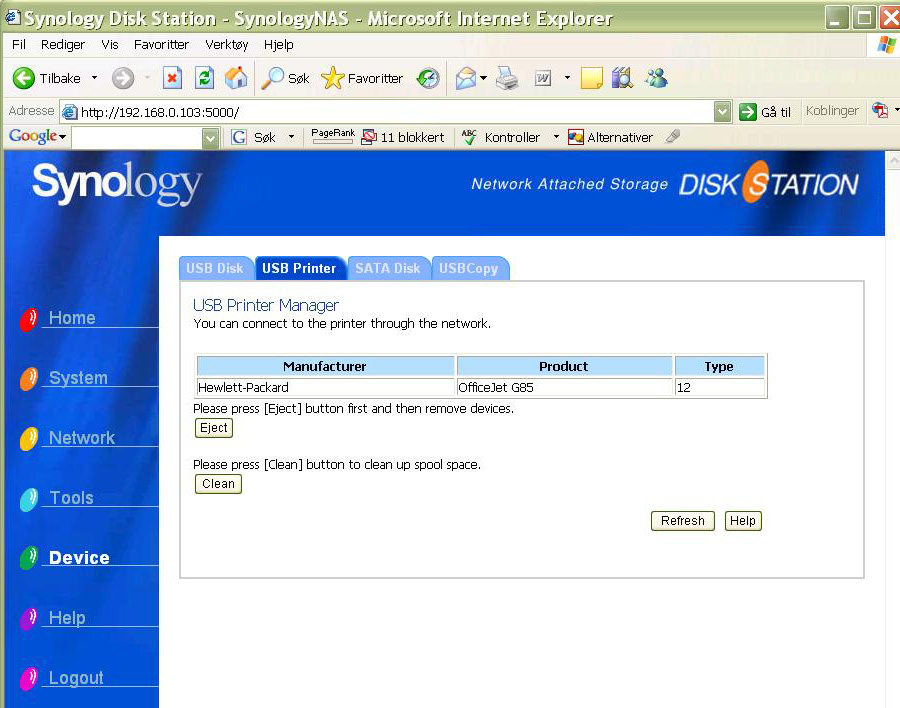Click the Type column header
This screenshot has height=708, width=900.
pos(720,366)
